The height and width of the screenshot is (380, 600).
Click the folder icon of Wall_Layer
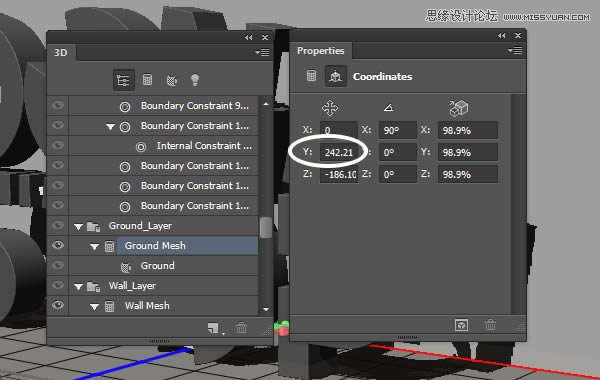click(93, 286)
